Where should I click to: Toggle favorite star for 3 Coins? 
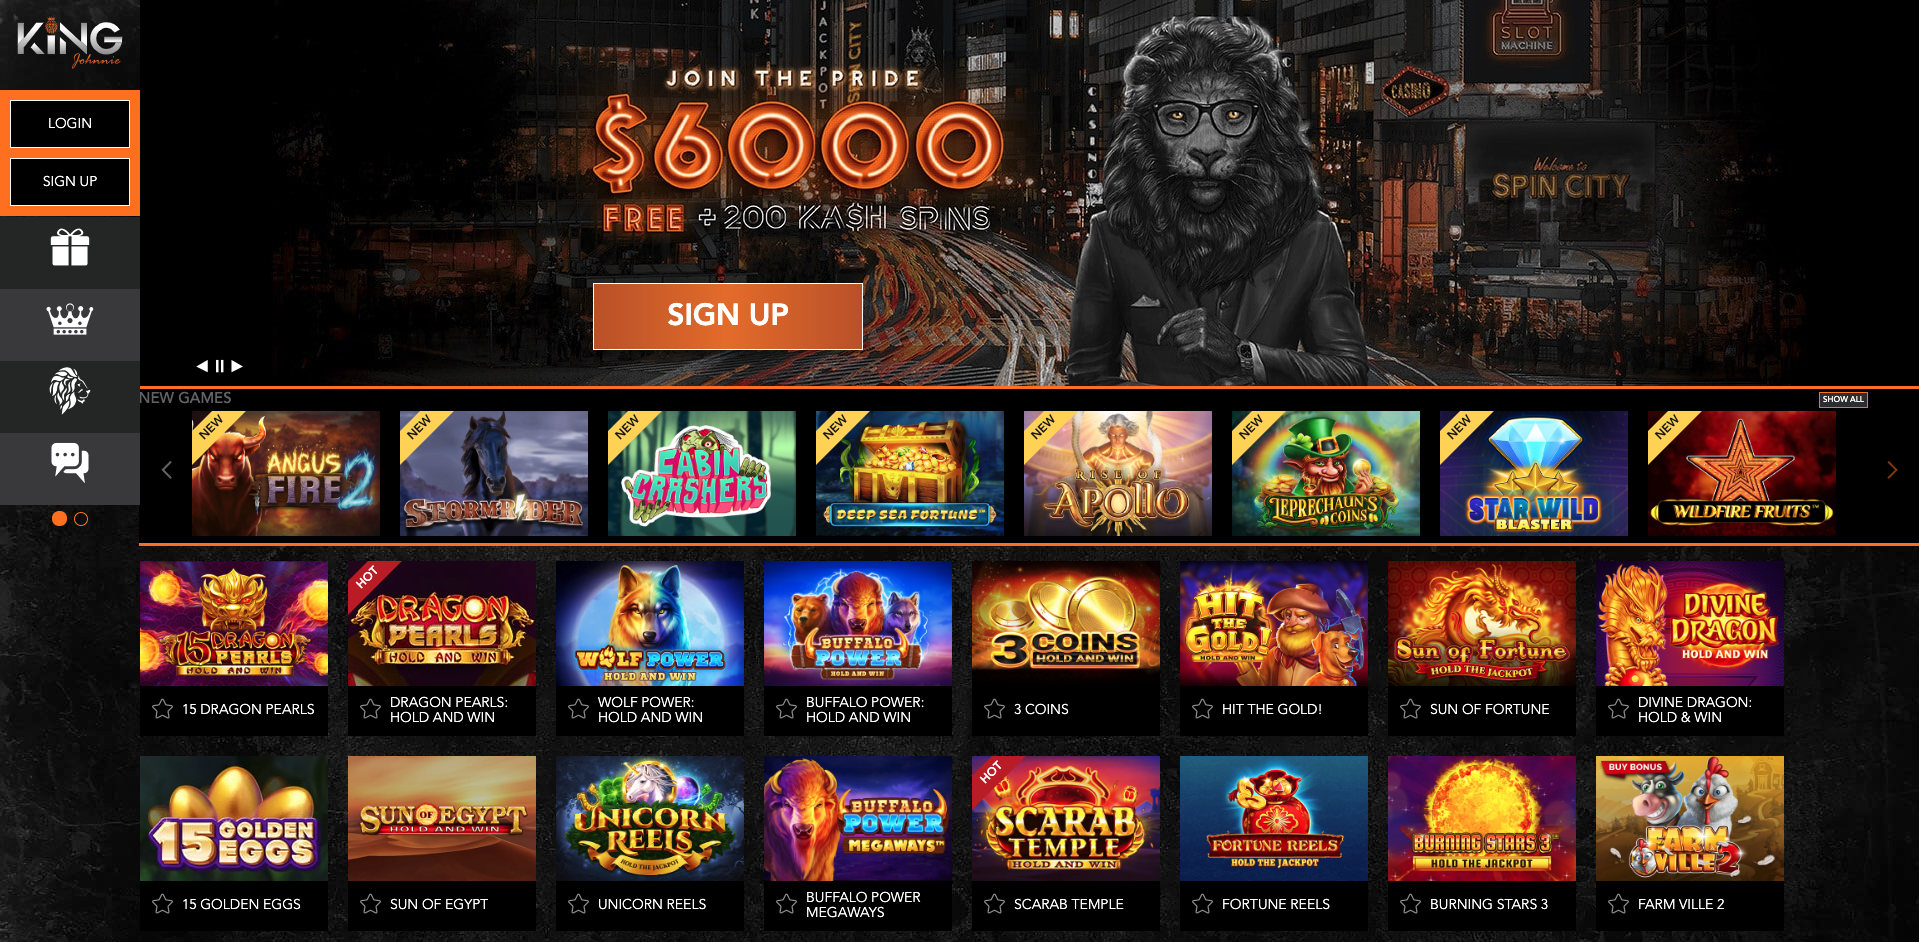point(994,709)
